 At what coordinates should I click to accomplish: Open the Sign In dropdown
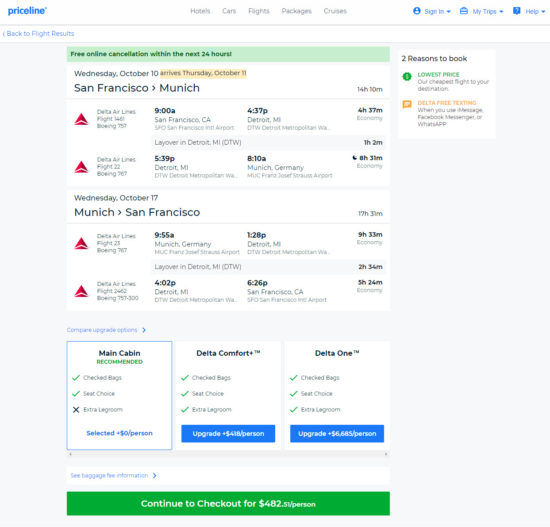[x=432, y=11]
